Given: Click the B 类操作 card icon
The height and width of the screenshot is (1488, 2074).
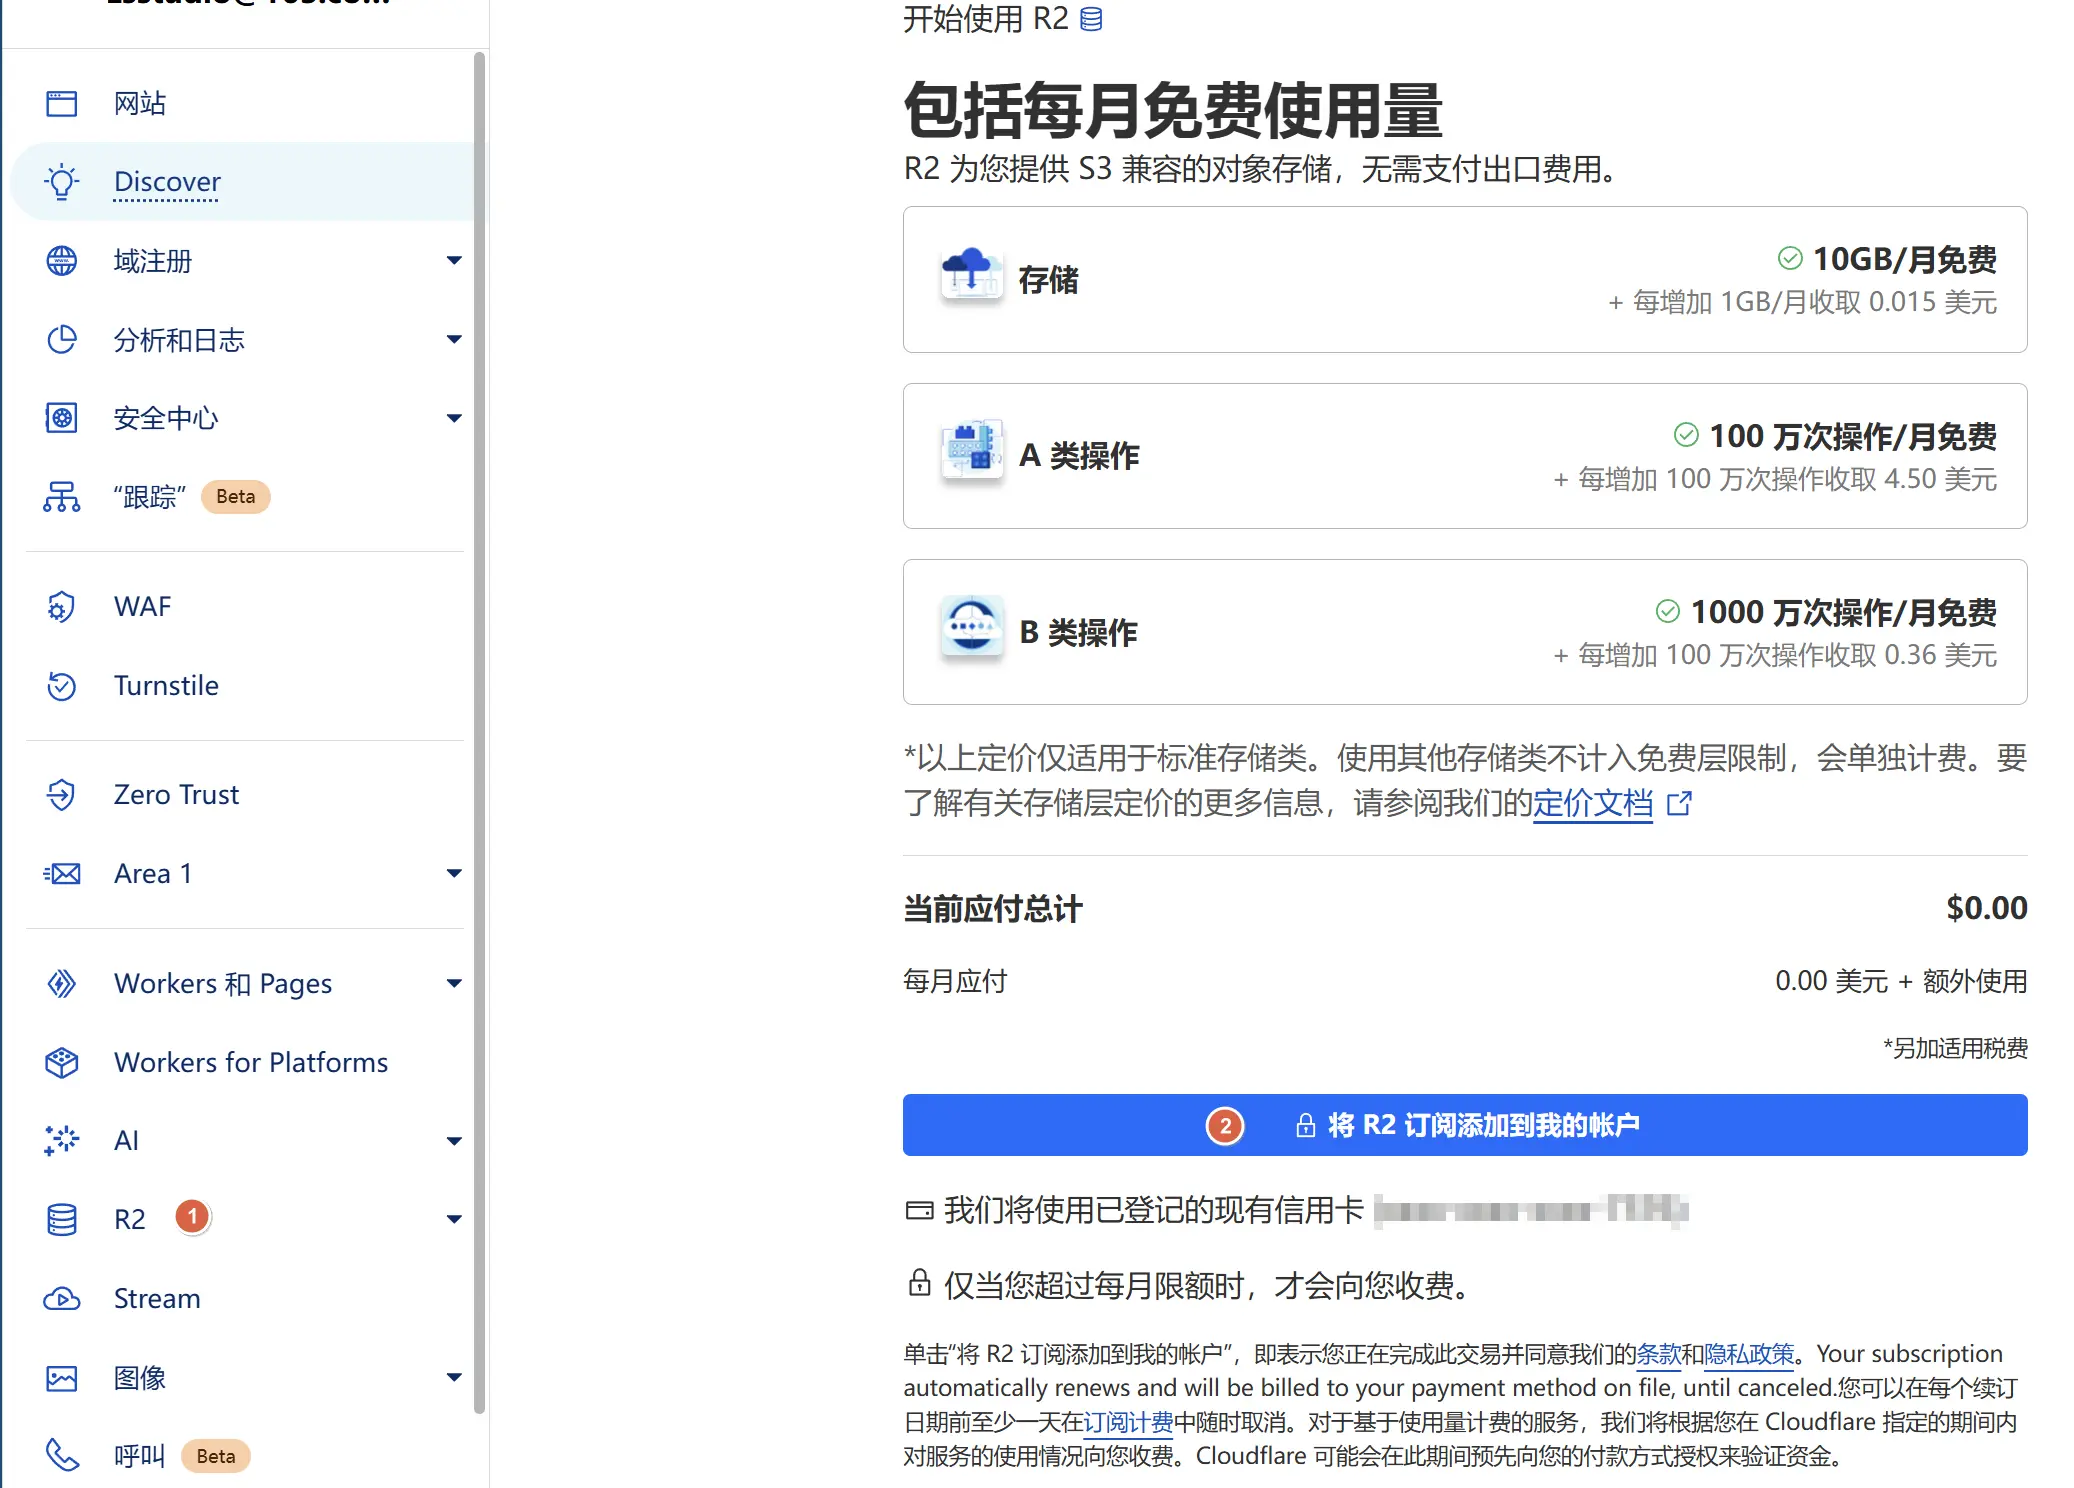Looking at the screenshot, I should coord(971,627).
